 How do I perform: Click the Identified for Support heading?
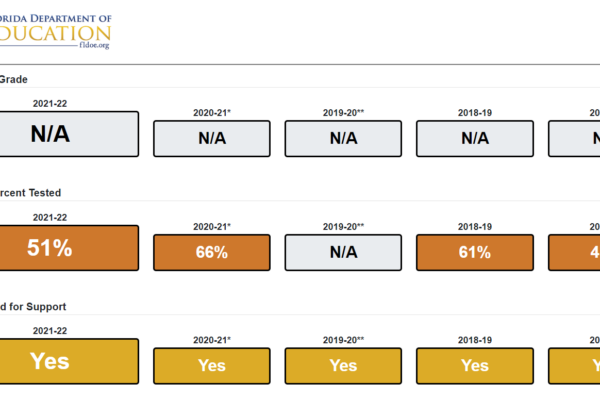coord(33,307)
